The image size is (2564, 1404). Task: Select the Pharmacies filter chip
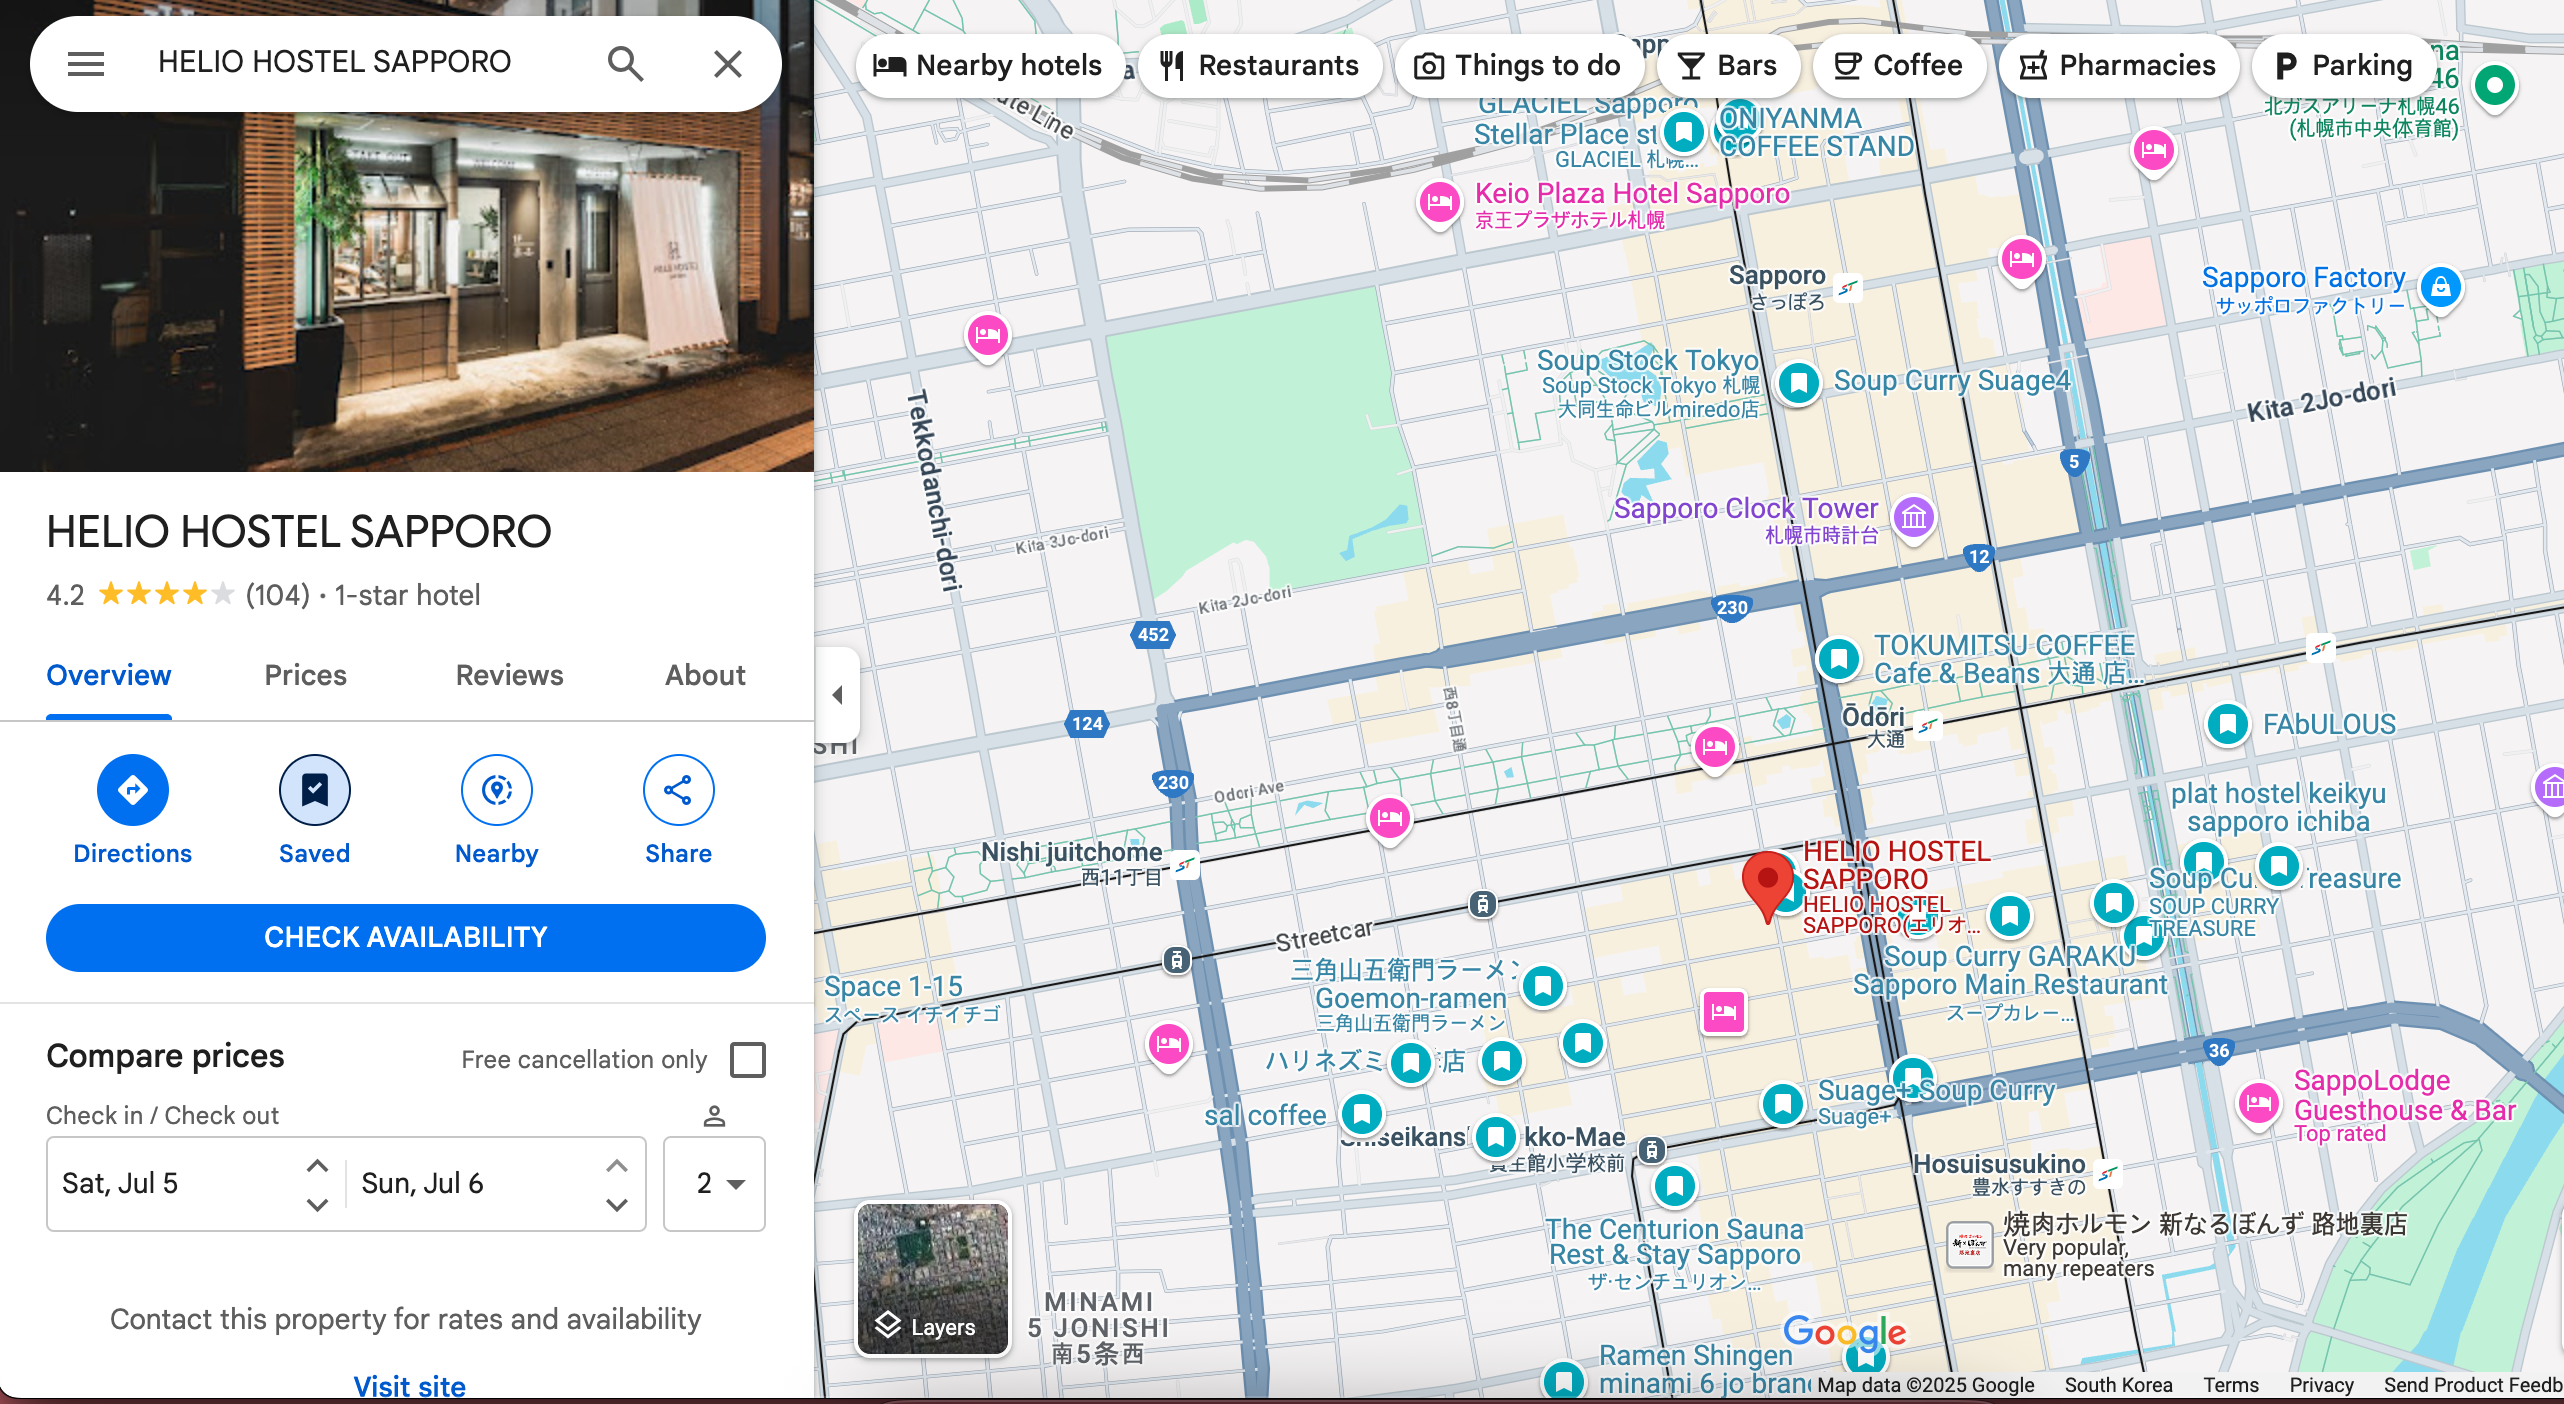click(2118, 66)
